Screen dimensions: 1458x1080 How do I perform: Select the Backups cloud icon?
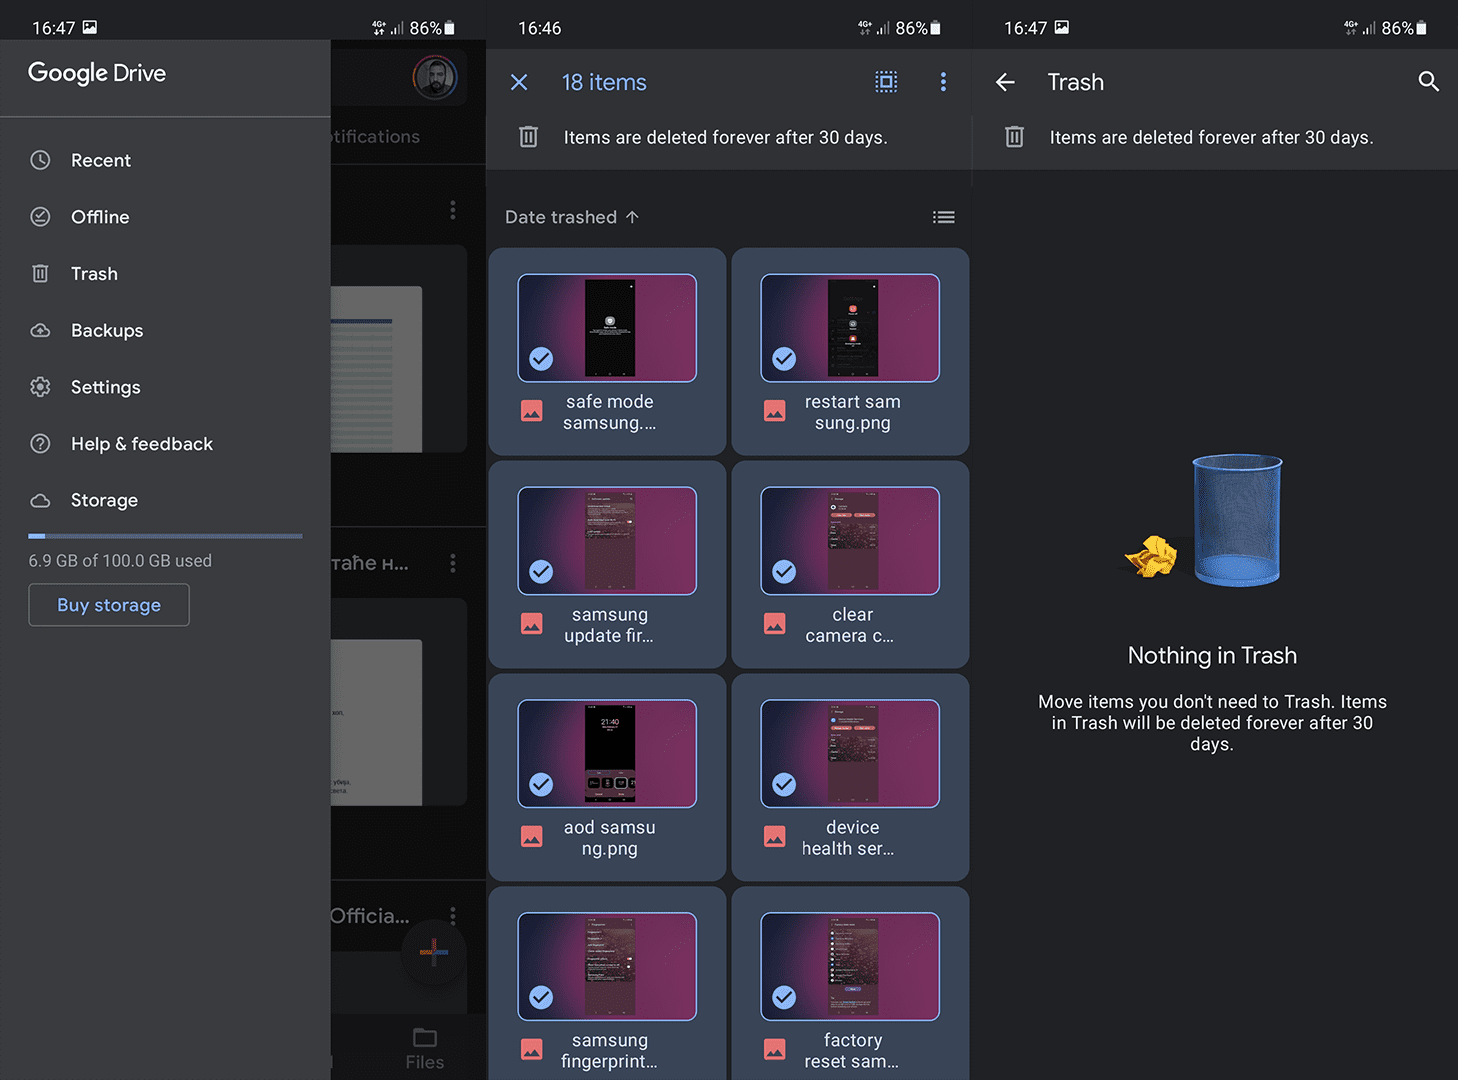40,330
